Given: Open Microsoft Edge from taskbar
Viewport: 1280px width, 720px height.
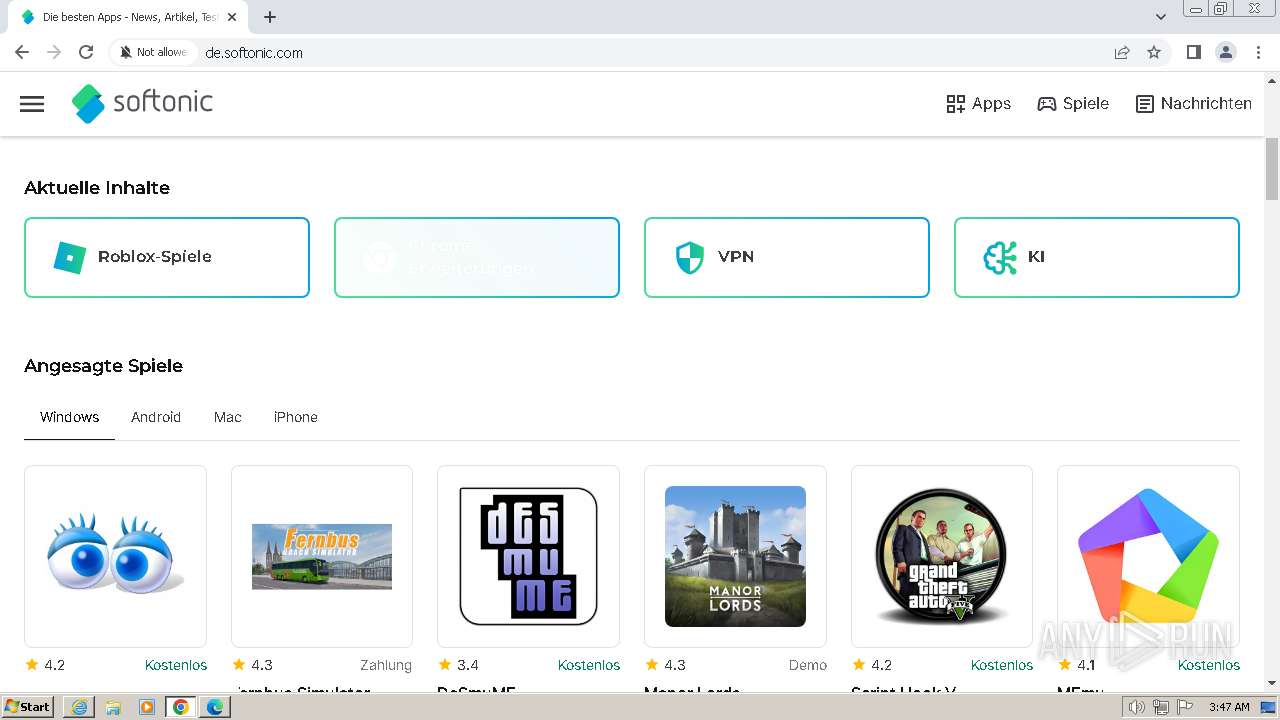Looking at the screenshot, I should 215,707.
